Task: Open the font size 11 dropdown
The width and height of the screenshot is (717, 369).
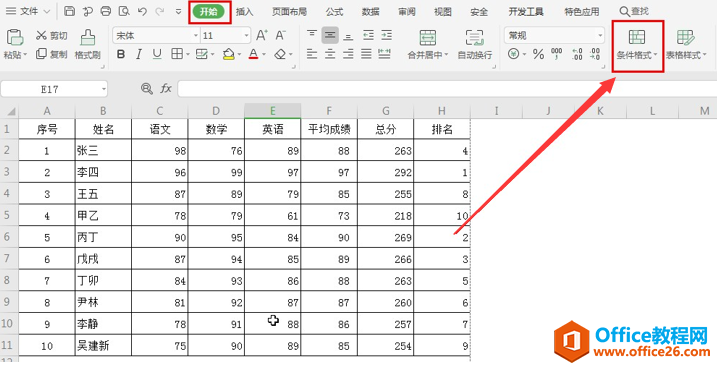Action: (x=246, y=36)
